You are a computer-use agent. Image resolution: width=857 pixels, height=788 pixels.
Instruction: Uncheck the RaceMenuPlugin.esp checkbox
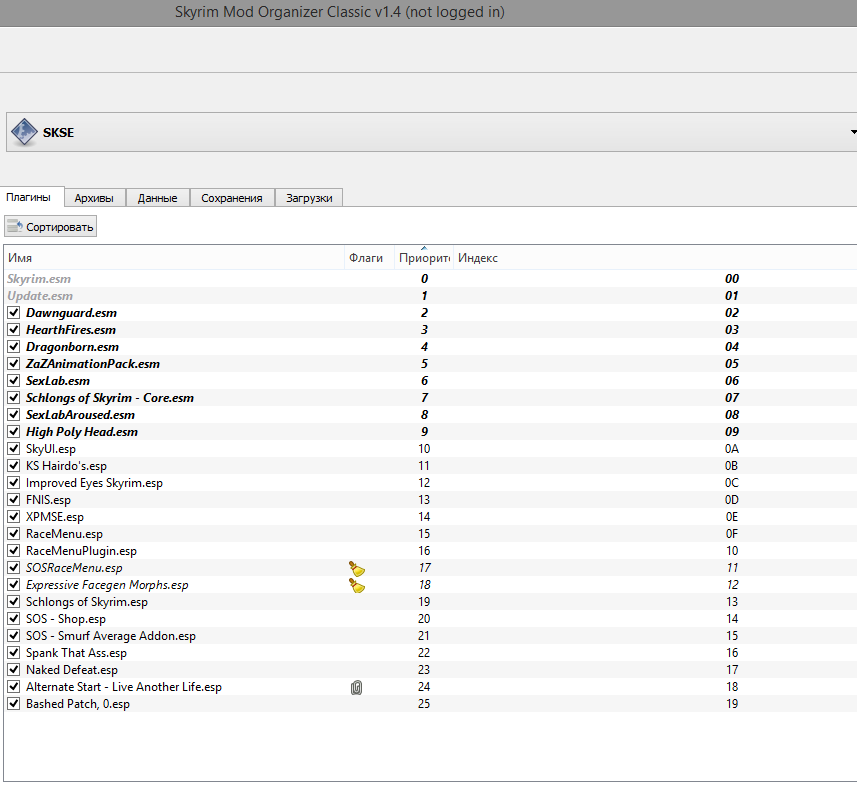coord(14,551)
